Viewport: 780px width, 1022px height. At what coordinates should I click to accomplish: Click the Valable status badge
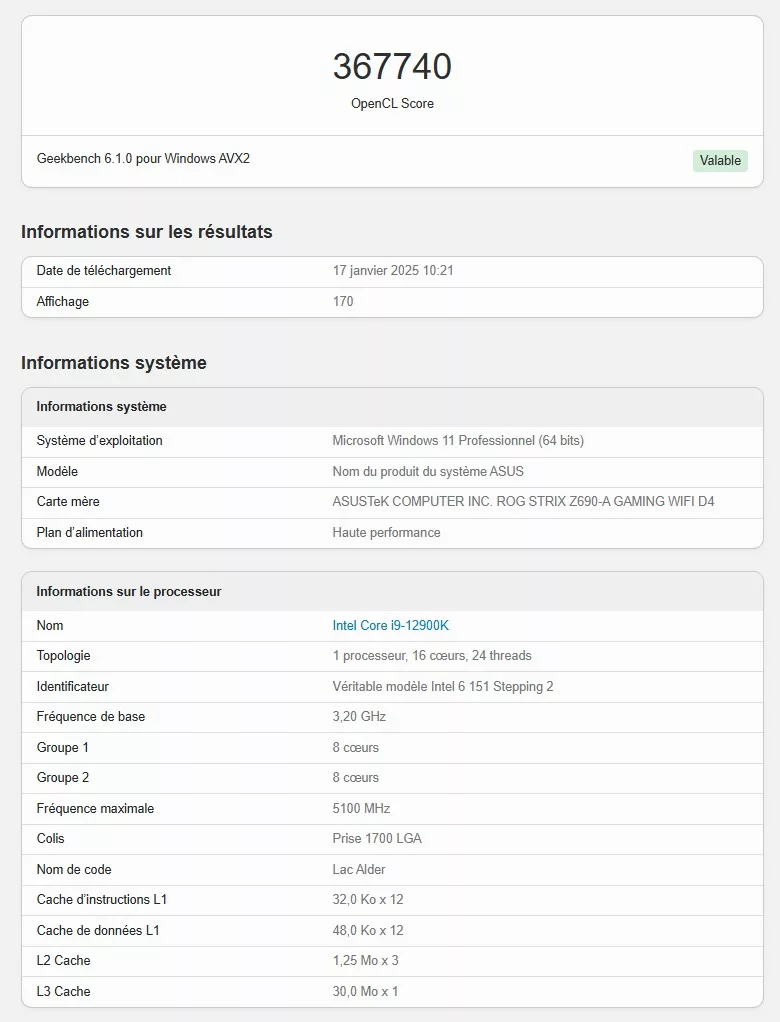[x=720, y=160]
